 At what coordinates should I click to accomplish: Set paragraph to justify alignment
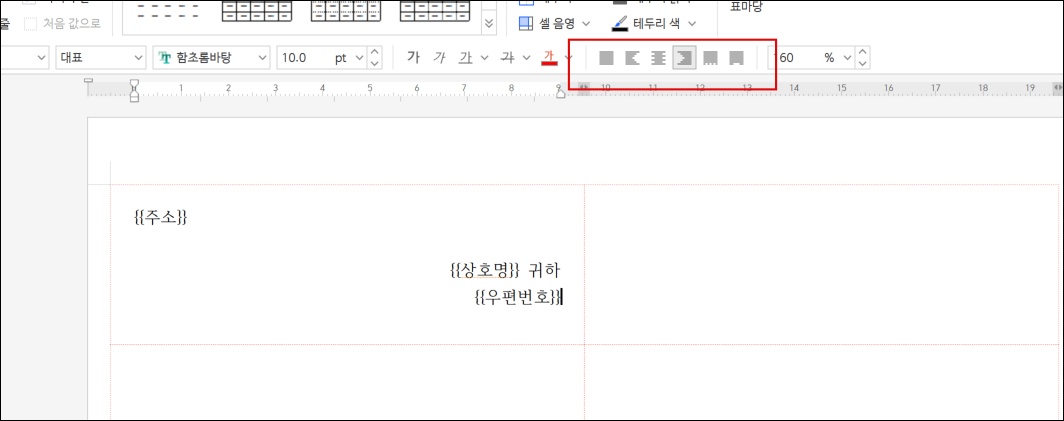point(607,58)
